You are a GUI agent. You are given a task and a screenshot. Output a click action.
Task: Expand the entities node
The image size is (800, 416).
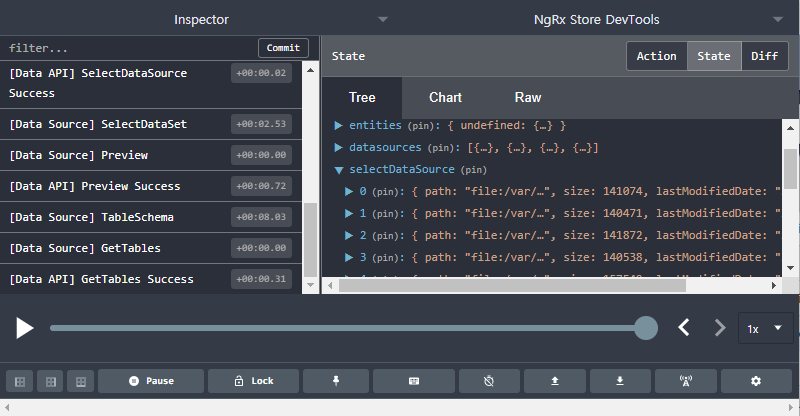[338, 126]
